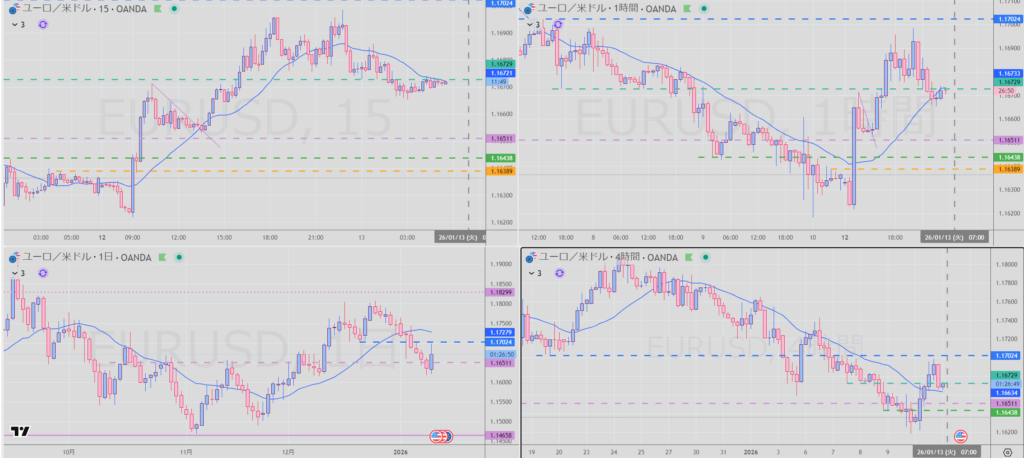Screen dimensions: 1024x458
Task: Click the US economic event flag on daily chart
Action: coord(441,436)
